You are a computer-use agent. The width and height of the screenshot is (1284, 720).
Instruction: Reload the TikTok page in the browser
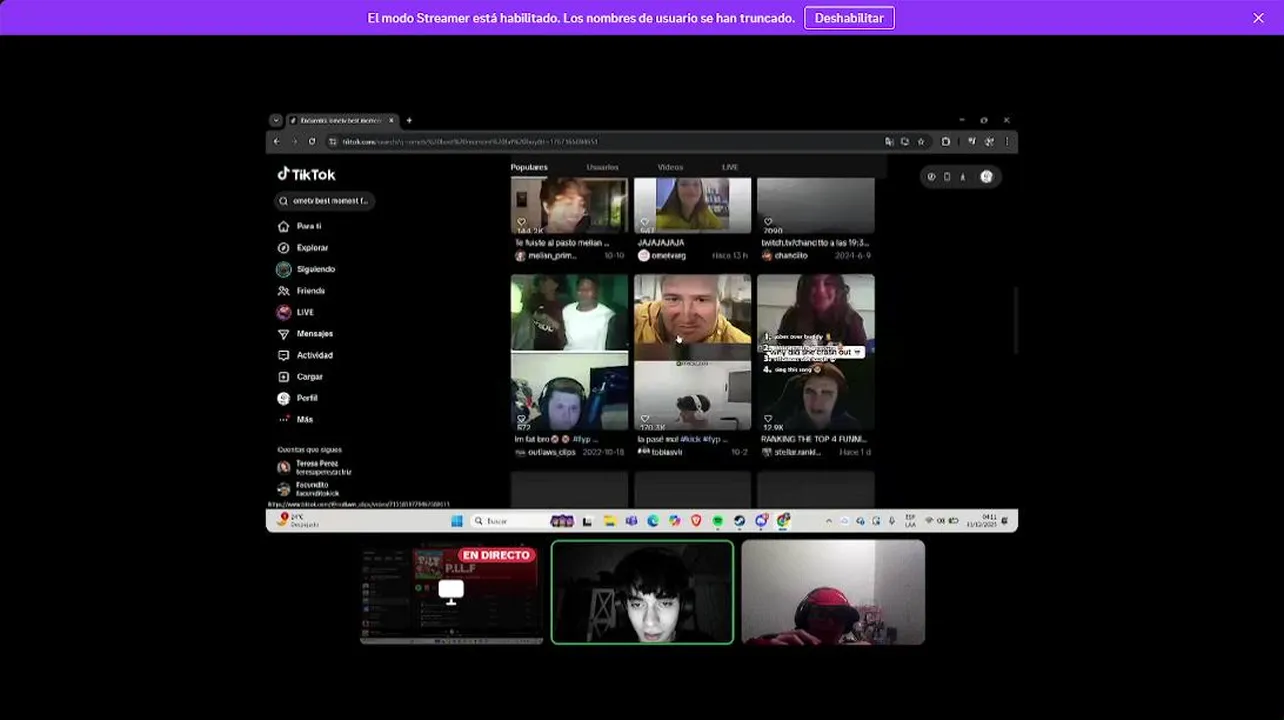click(312, 142)
